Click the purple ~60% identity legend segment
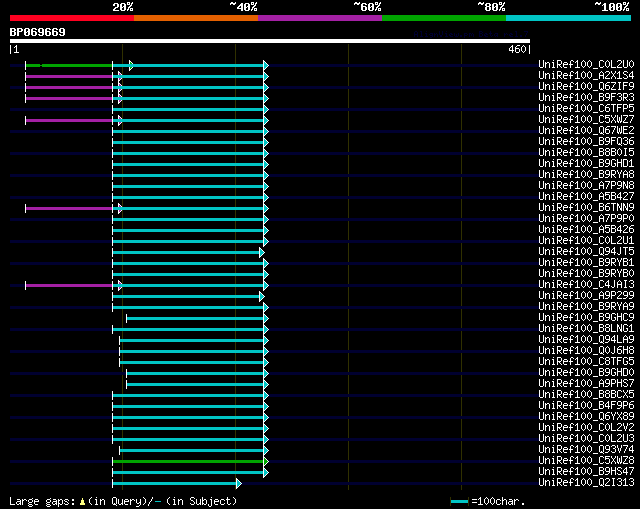 pos(320,18)
